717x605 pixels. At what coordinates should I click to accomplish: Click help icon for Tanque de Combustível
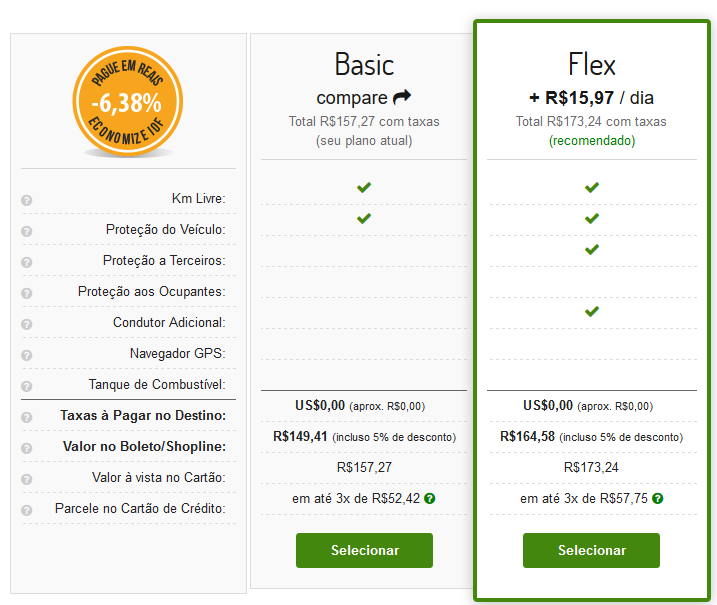coord(27,386)
